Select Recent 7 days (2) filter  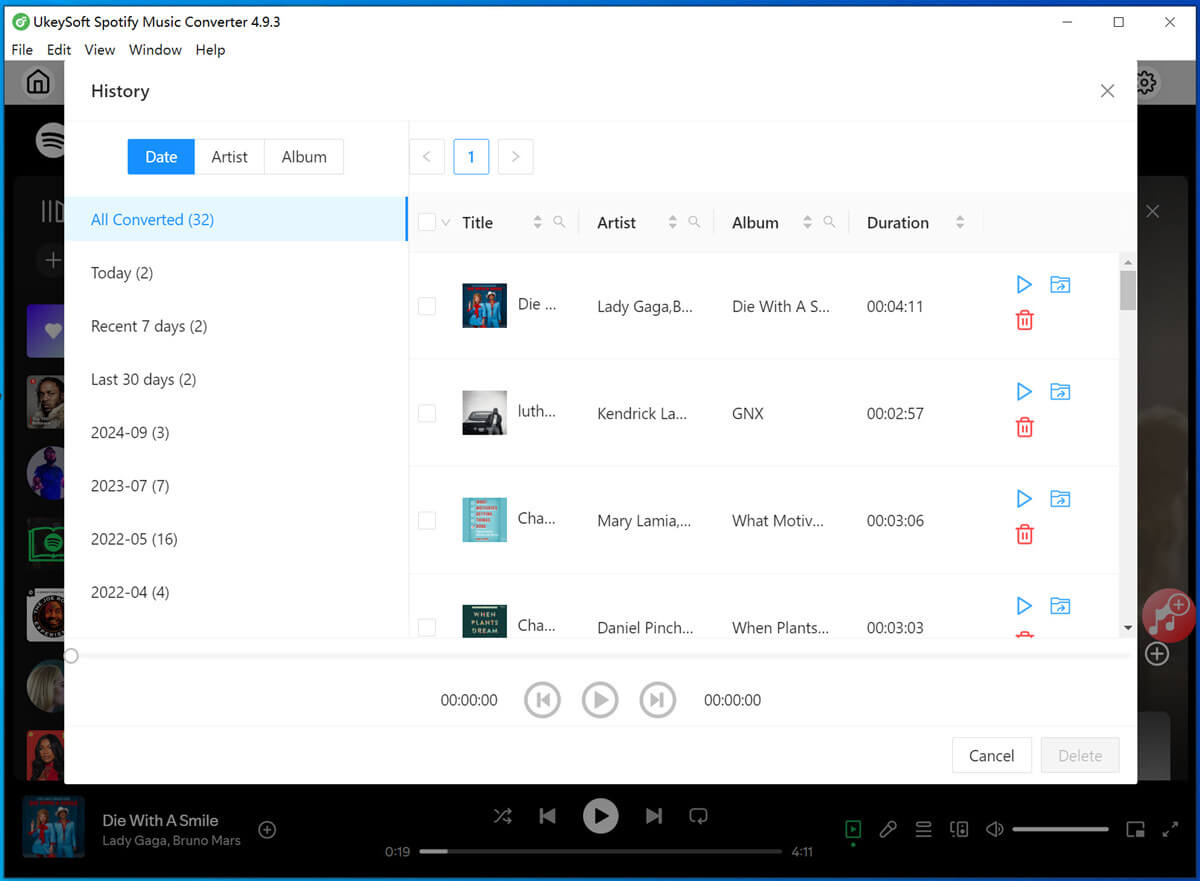pos(236,326)
